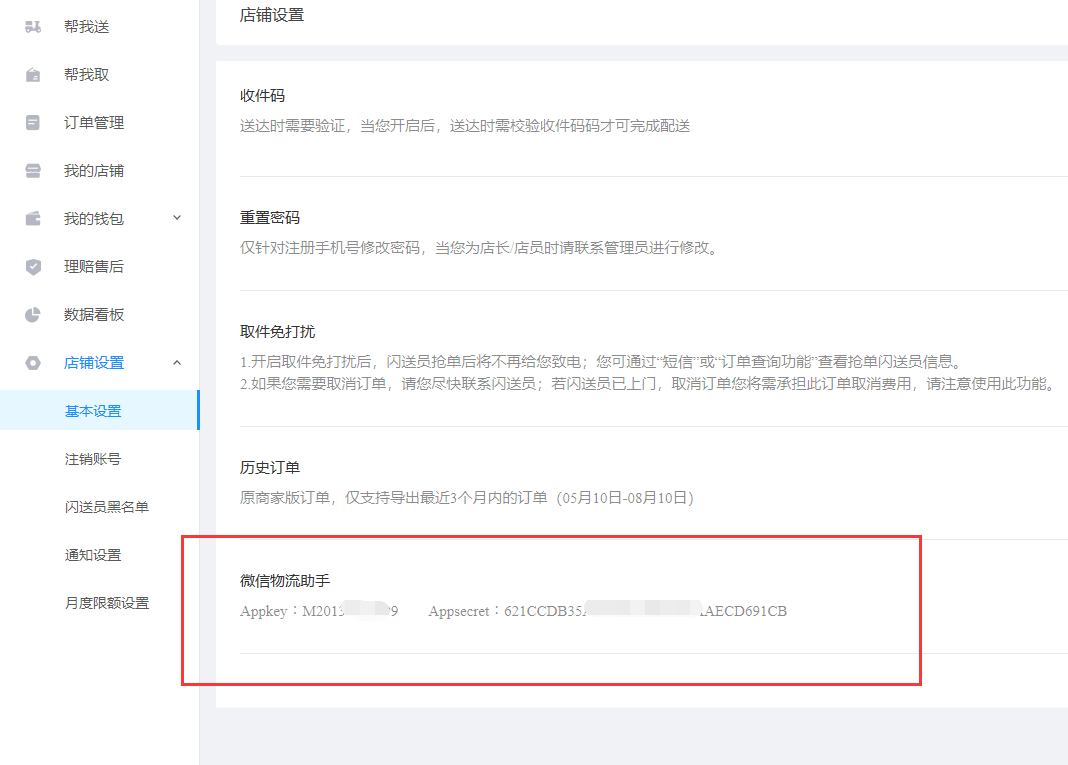The width and height of the screenshot is (1068, 765).
Task: Open 通知设置 submenu item
Action: click(x=93, y=555)
